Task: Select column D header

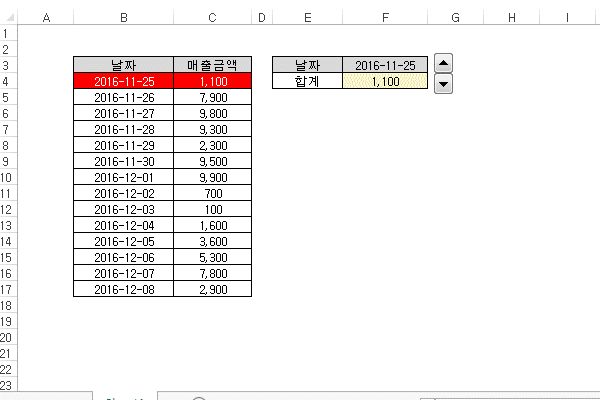Action: click(x=262, y=18)
